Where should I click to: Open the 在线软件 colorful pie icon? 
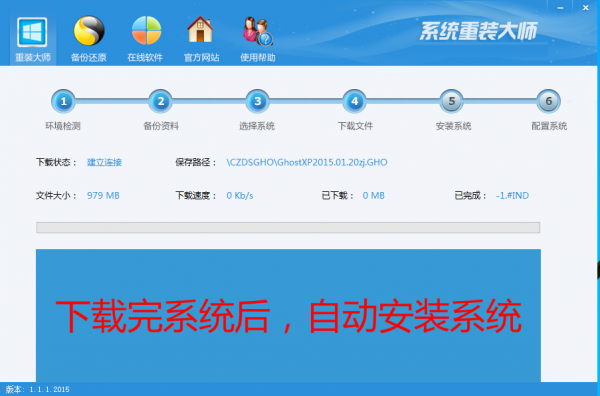tap(146, 31)
